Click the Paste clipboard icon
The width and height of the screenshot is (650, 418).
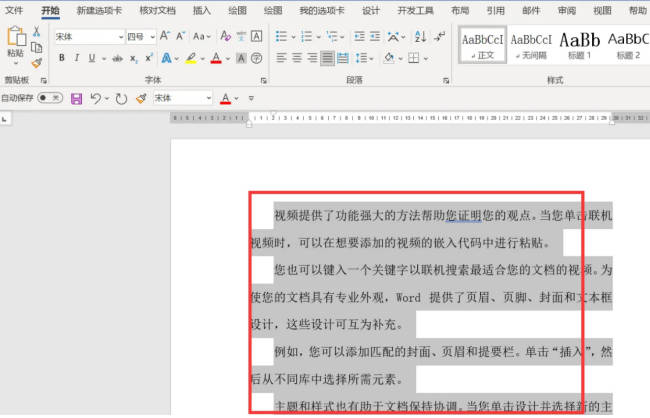point(16,36)
